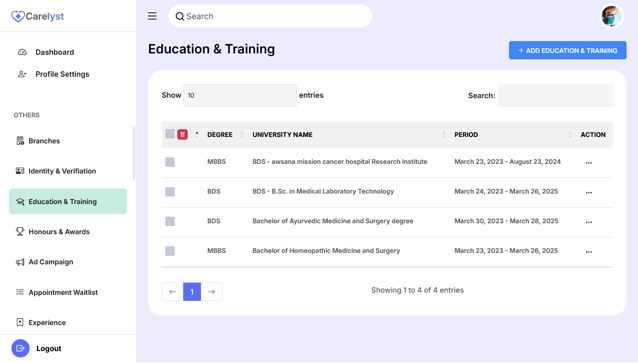This screenshot has height=363, width=638.
Task: Click "Bachelor of Homeopathic Medicine and Surgery" cell
Action: [x=326, y=251]
